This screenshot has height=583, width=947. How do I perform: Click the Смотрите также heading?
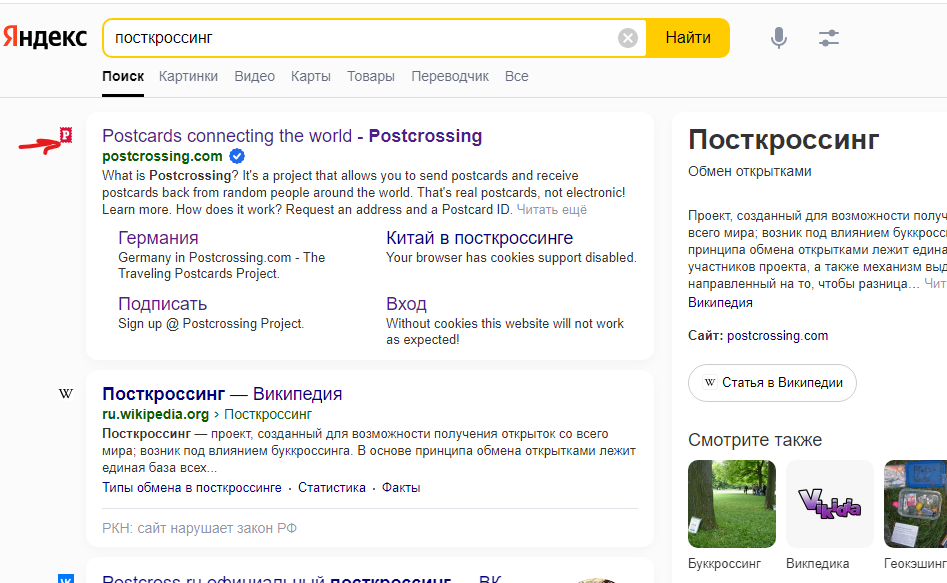click(x=755, y=440)
